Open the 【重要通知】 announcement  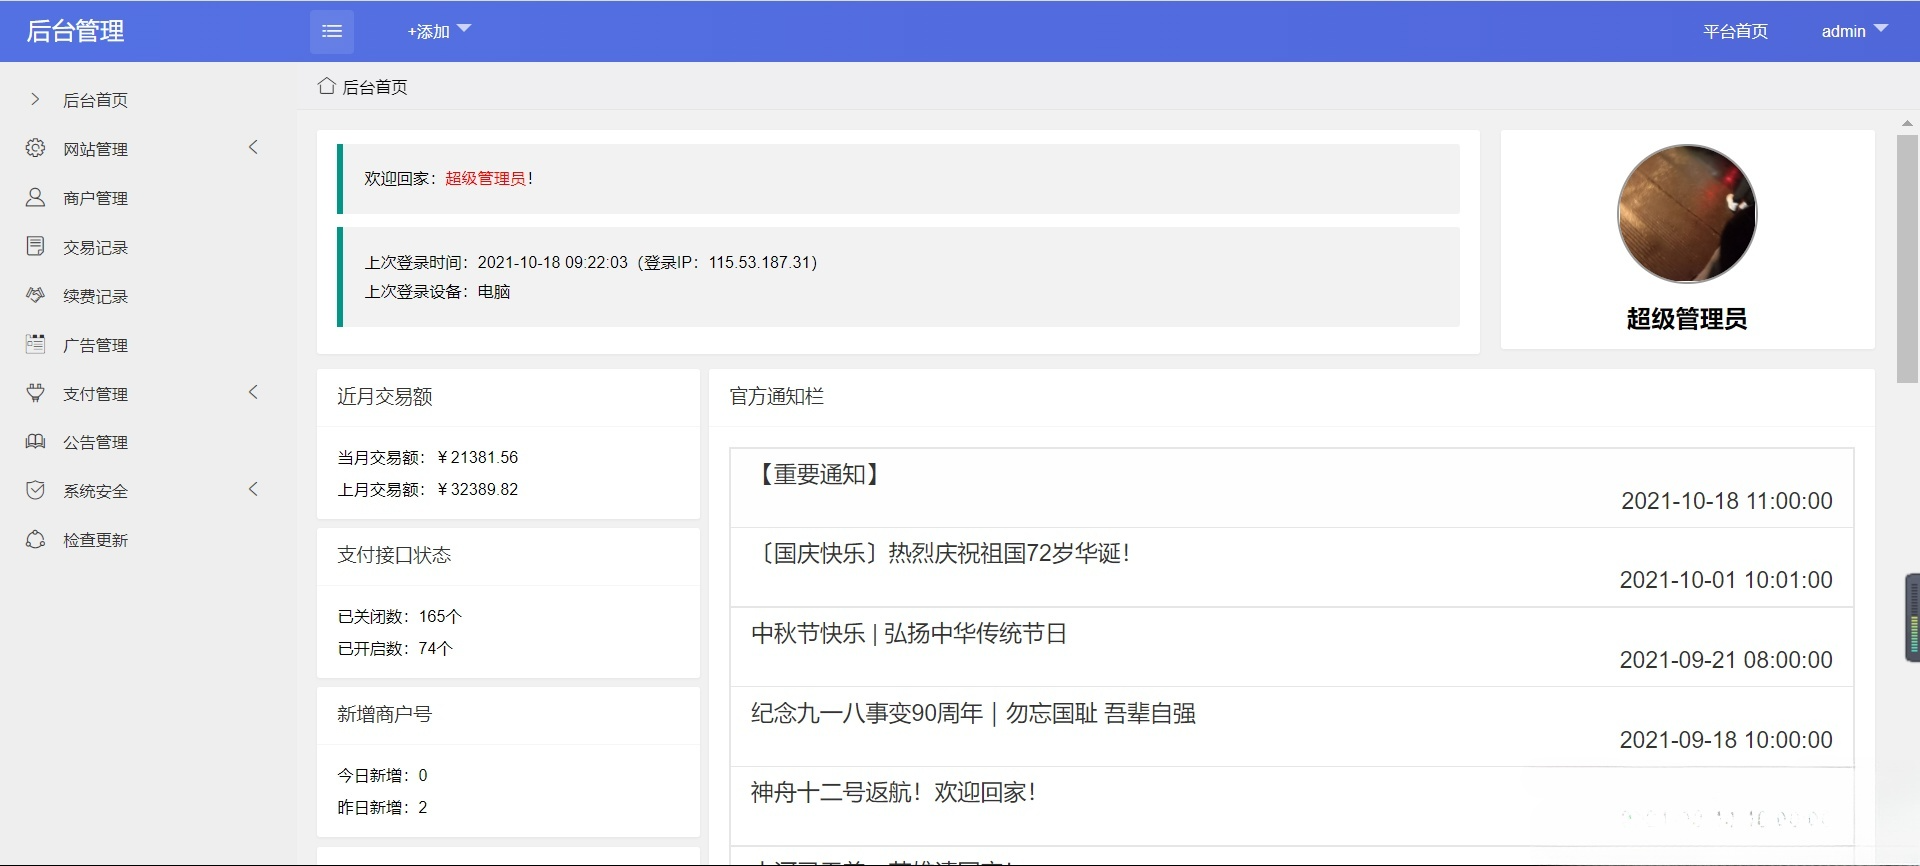(x=819, y=474)
